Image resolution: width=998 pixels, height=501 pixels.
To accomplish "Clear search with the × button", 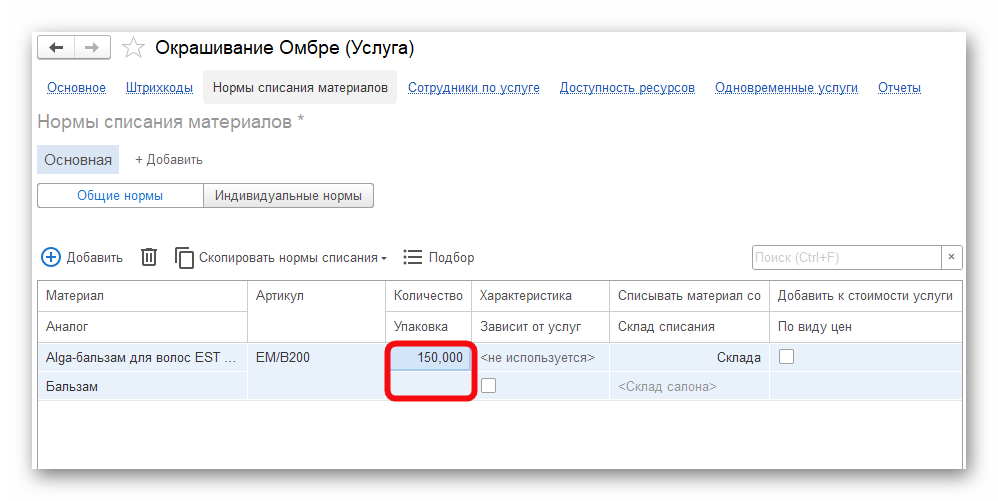I will [x=952, y=257].
